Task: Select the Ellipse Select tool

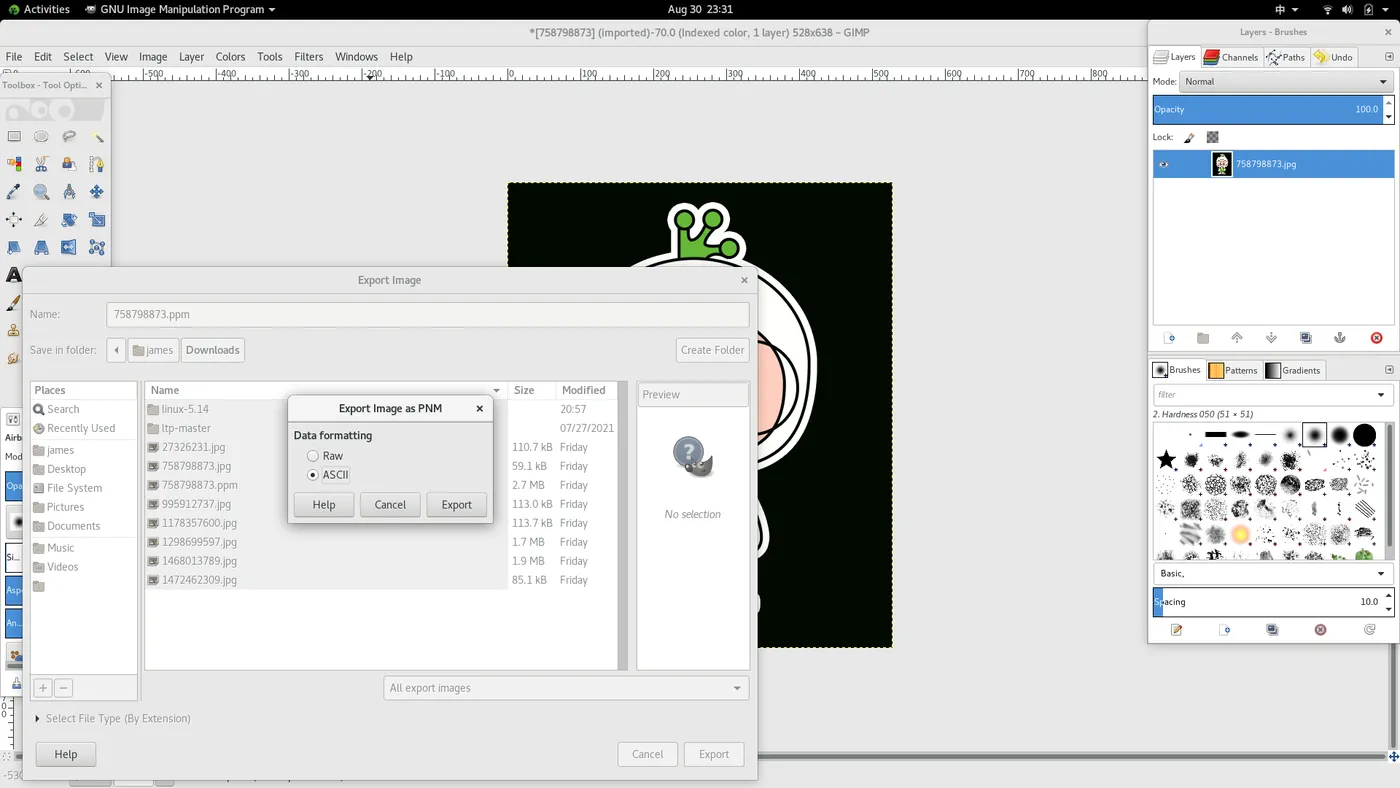Action: coord(41,137)
